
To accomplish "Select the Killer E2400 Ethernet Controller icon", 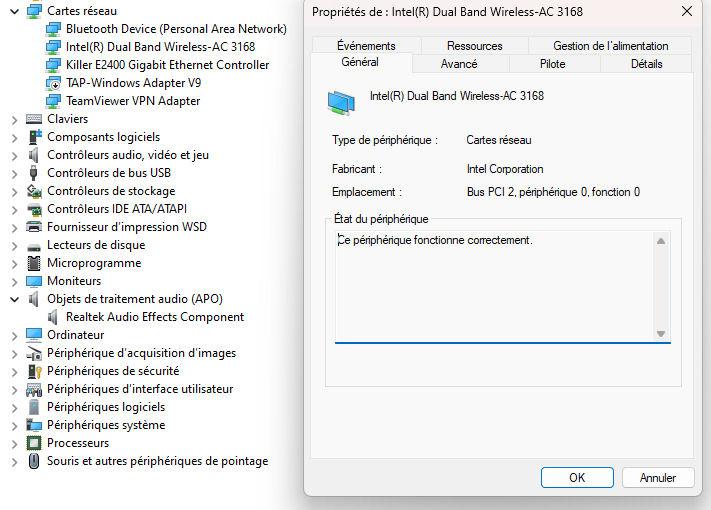I will [x=53, y=65].
